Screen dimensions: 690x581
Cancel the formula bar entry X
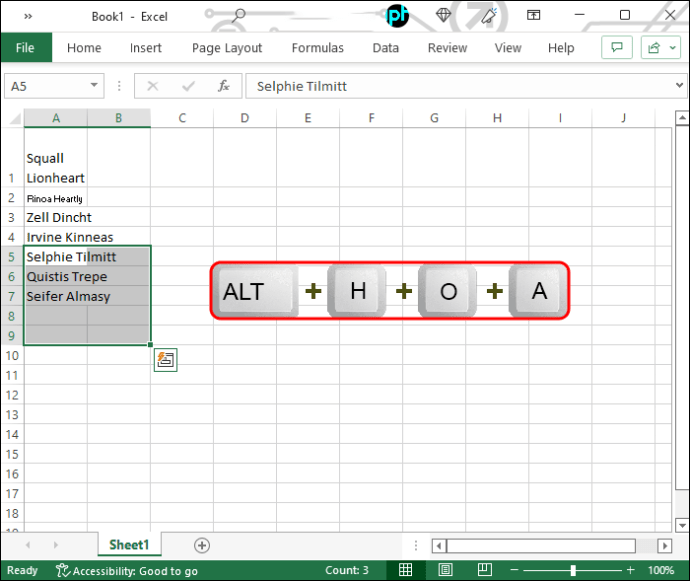tap(153, 86)
